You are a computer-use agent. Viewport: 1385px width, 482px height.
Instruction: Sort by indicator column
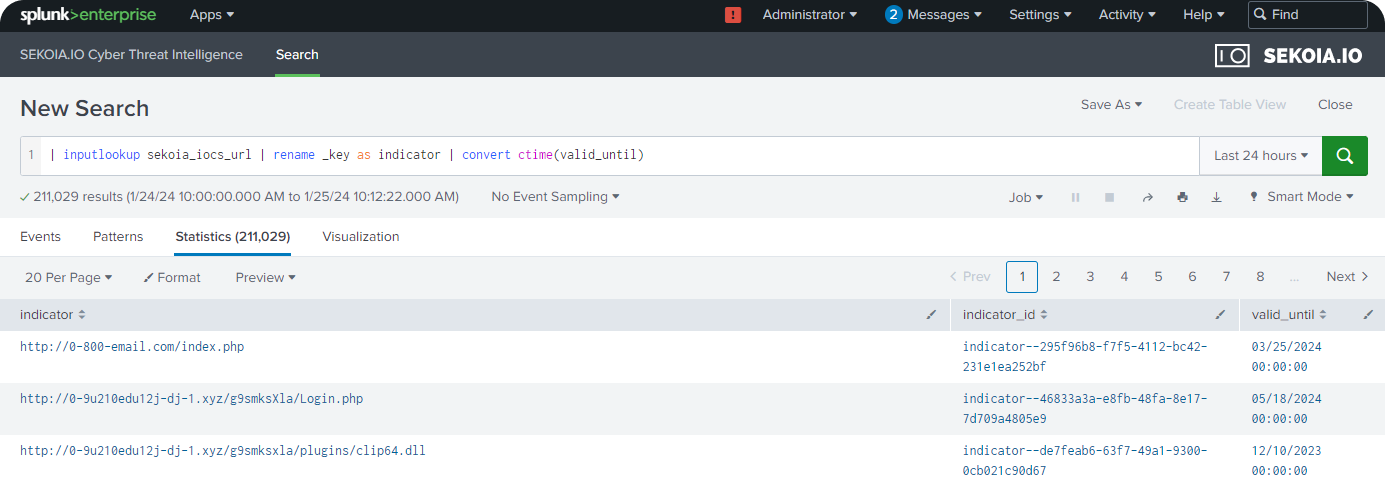tap(53, 315)
